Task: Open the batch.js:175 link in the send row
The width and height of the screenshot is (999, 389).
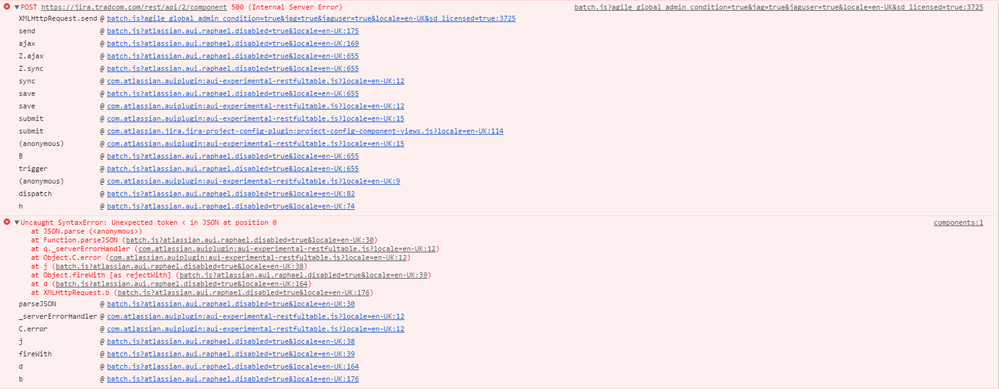Action: pyautogui.click(x=233, y=31)
